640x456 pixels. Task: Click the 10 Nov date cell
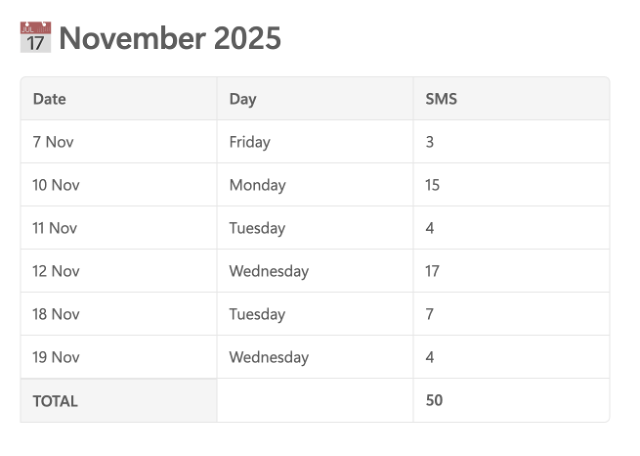(119, 185)
